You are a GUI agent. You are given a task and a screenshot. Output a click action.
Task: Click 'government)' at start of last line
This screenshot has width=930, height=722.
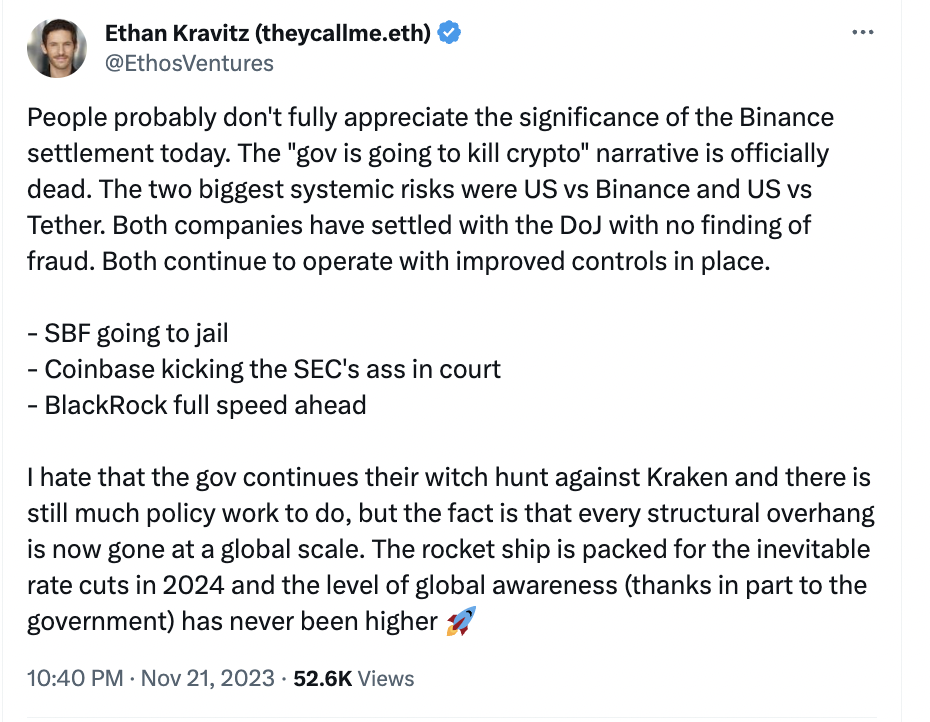pos(101,622)
